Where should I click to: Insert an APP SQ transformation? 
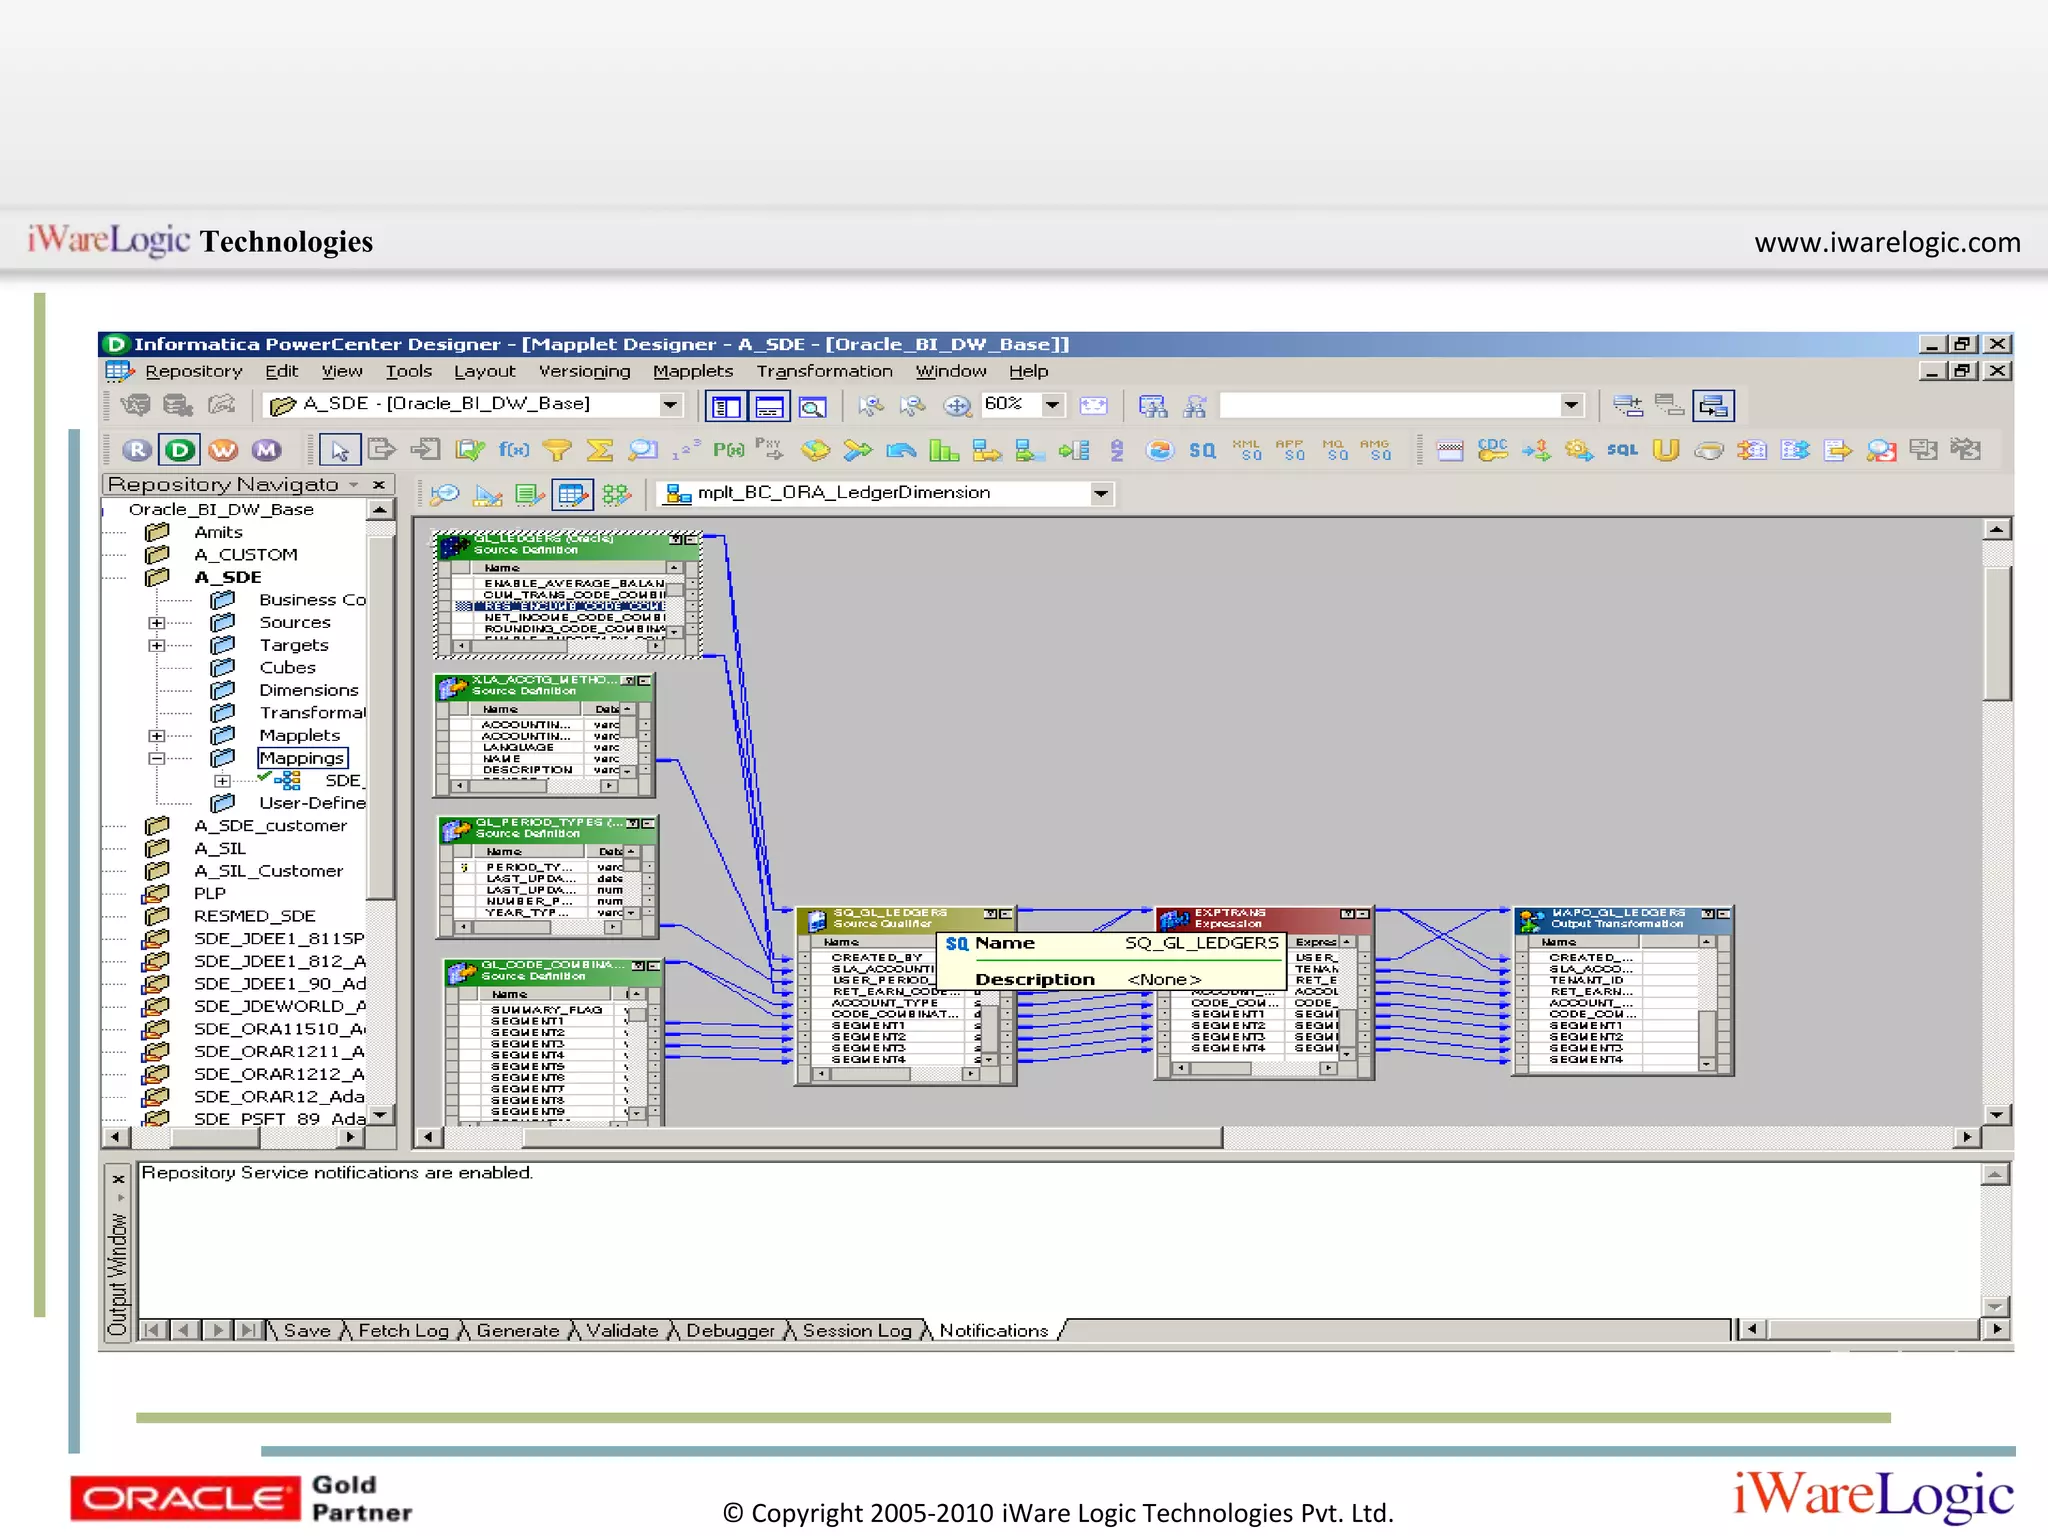(x=1290, y=450)
